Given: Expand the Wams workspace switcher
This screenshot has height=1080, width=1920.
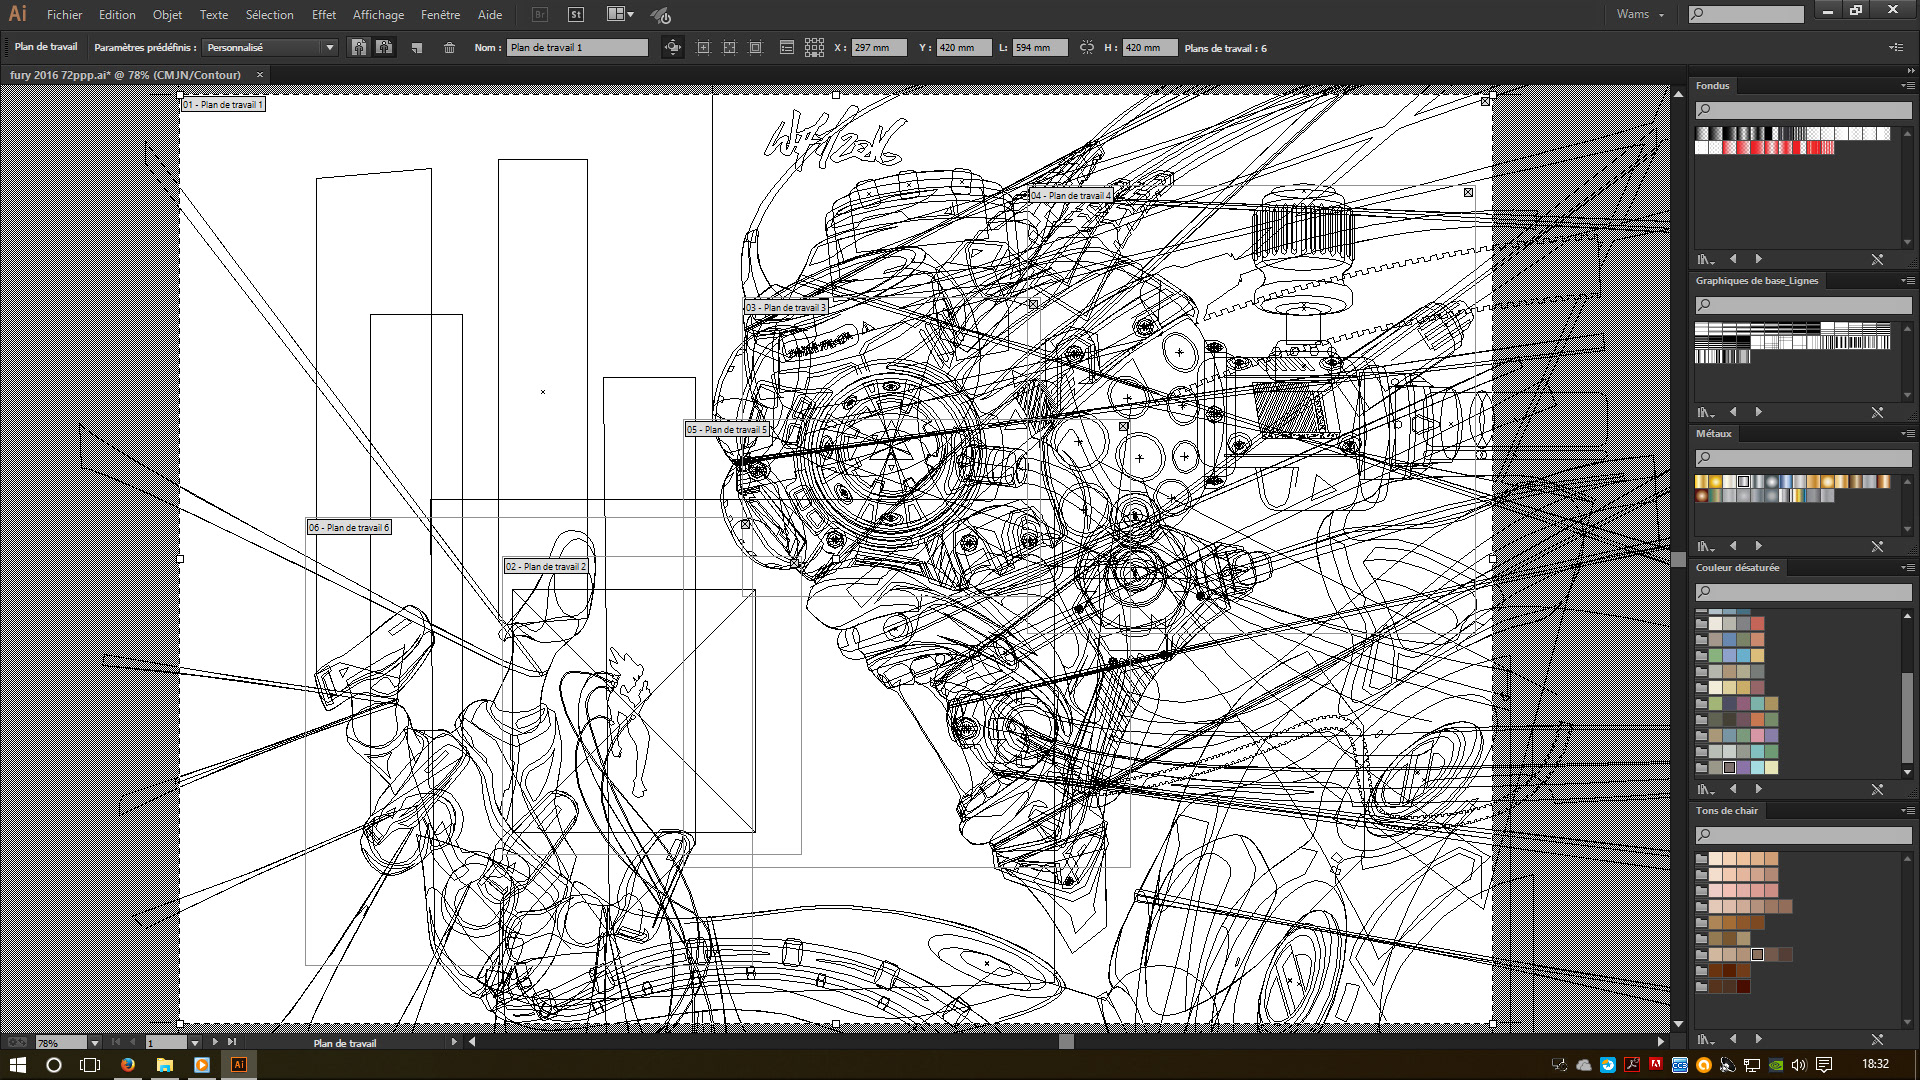Looking at the screenshot, I should click(x=1641, y=15).
